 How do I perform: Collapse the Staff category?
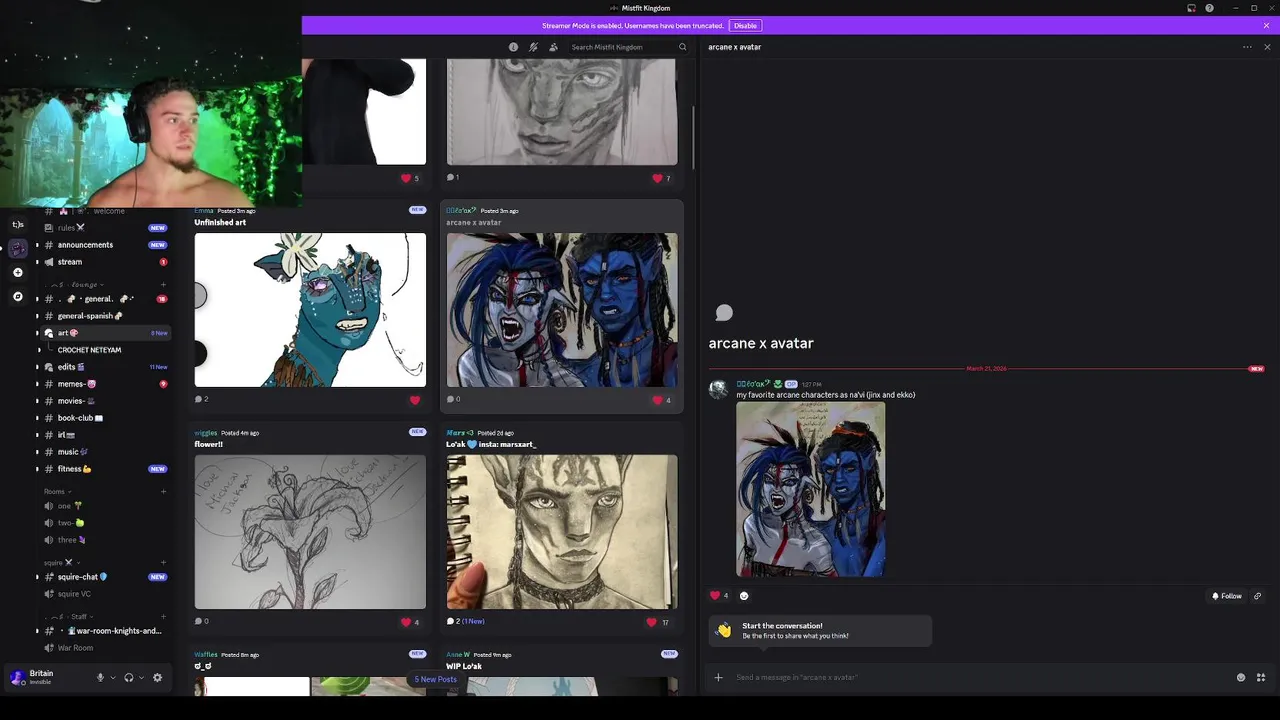tap(70, 617)
